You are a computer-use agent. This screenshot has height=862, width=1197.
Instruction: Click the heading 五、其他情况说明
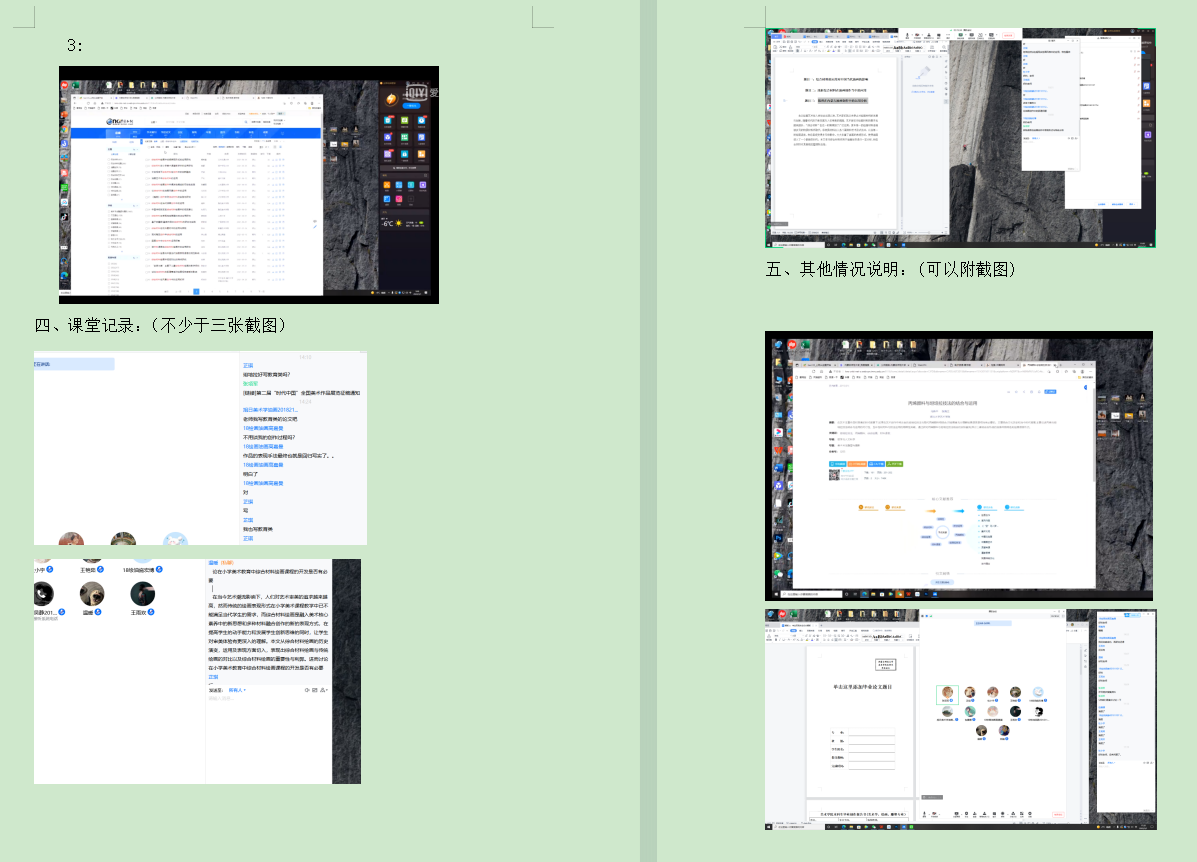890,269
